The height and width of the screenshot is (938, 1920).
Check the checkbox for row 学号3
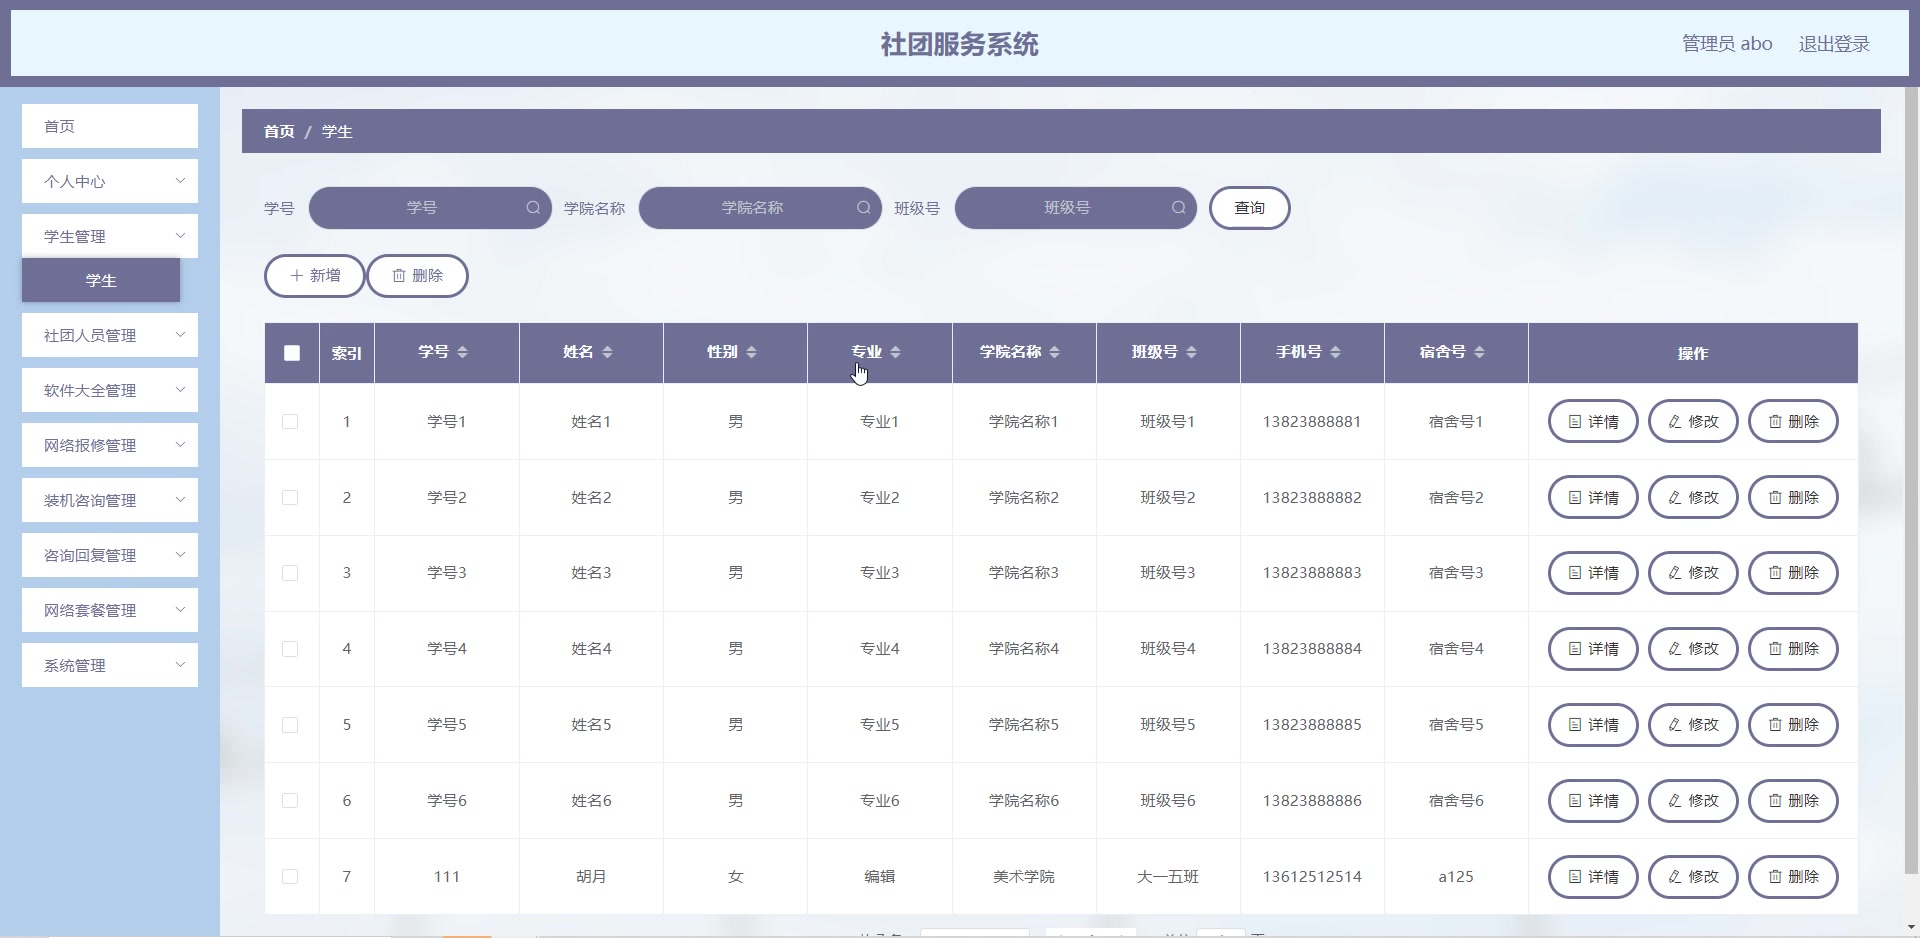pos(290,573)
